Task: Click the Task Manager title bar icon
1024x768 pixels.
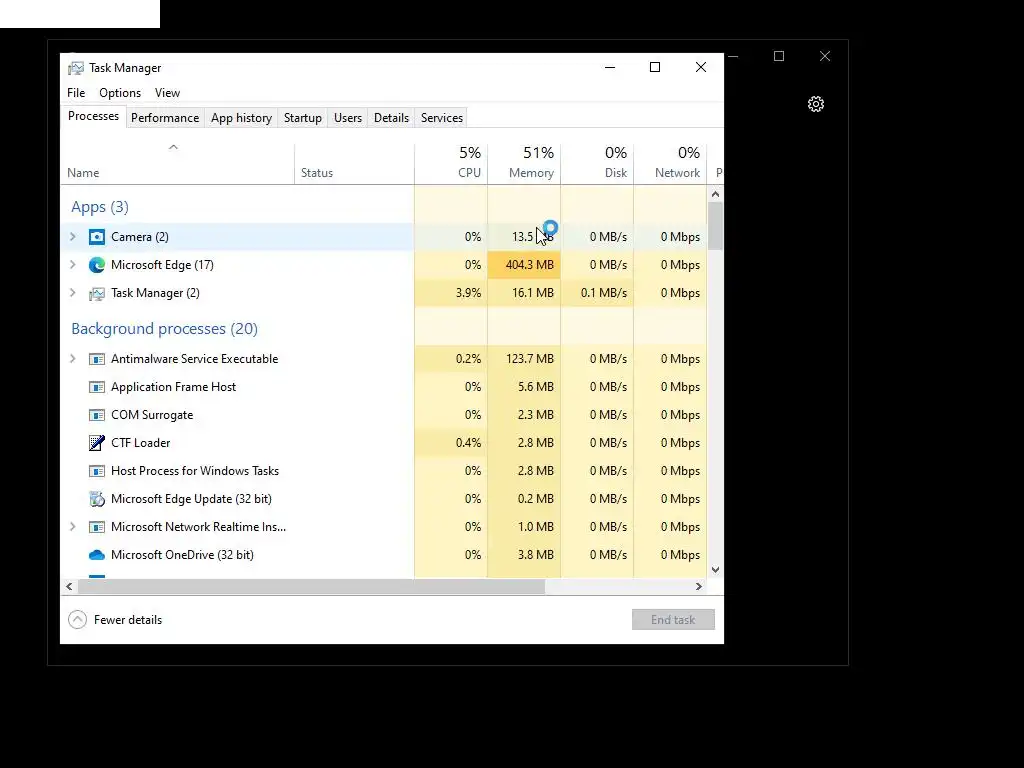Action: [x=76, y=68]
